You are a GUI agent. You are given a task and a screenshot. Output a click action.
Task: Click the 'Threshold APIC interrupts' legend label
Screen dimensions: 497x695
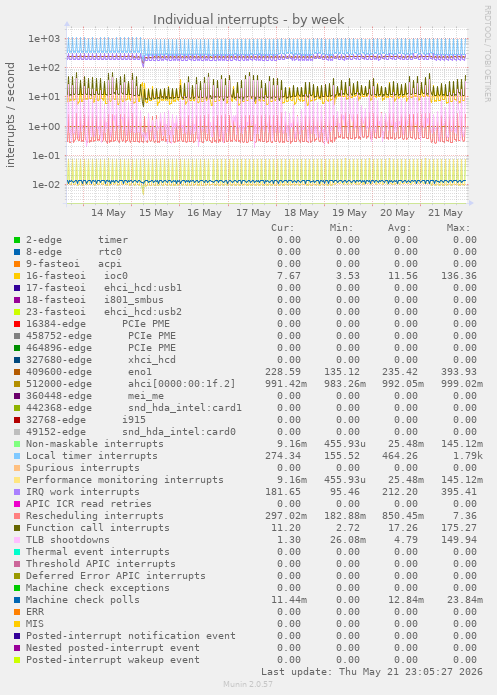[101, 564]
